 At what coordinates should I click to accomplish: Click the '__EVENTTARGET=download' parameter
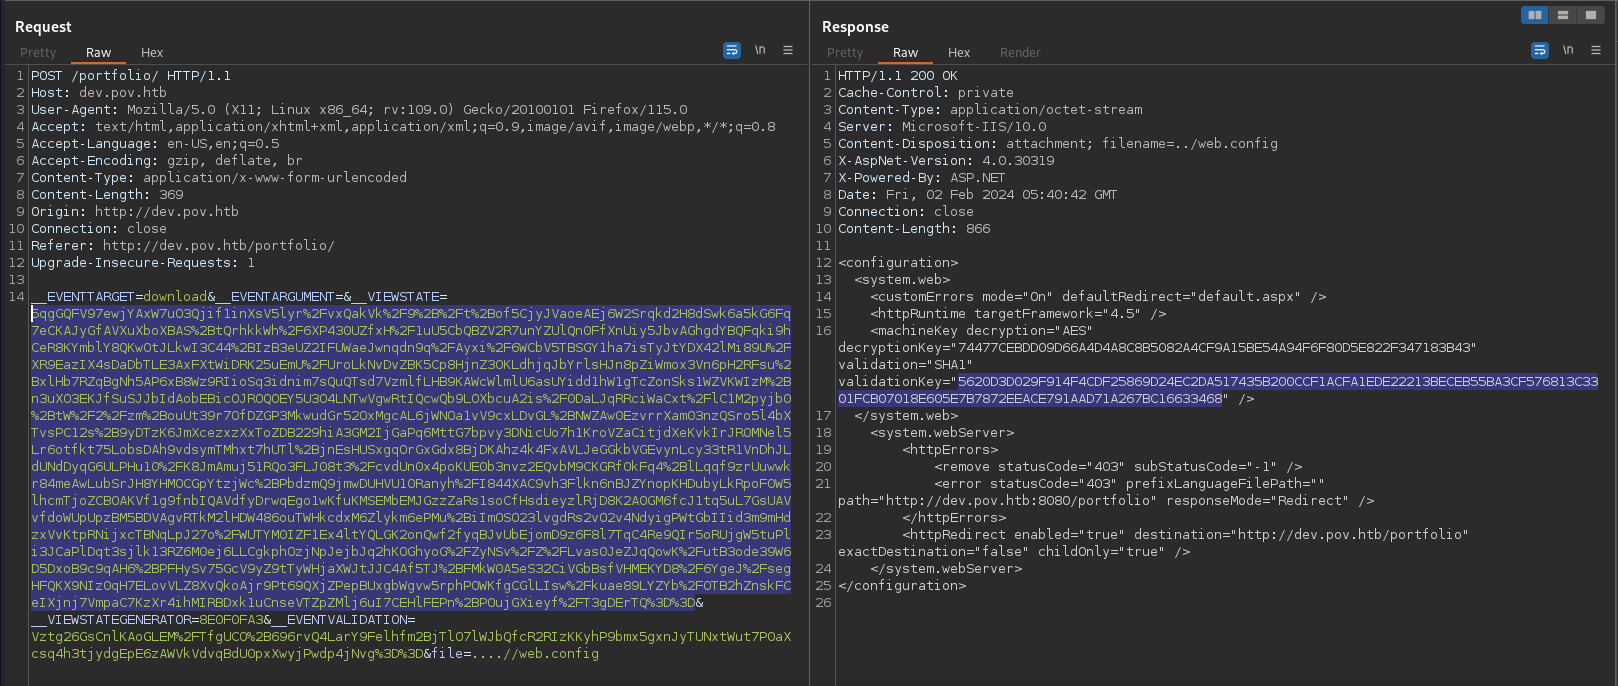click(x=119, y=296)
